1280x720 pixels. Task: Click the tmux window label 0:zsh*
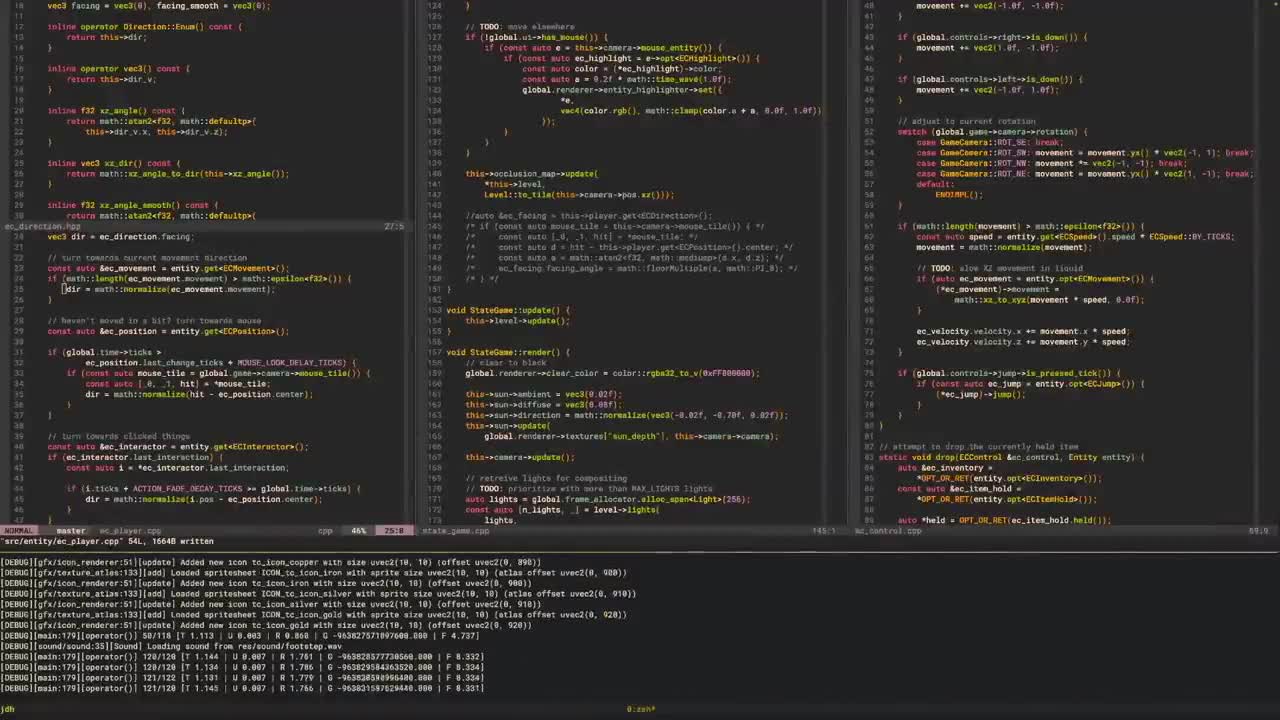pos(641,709)
